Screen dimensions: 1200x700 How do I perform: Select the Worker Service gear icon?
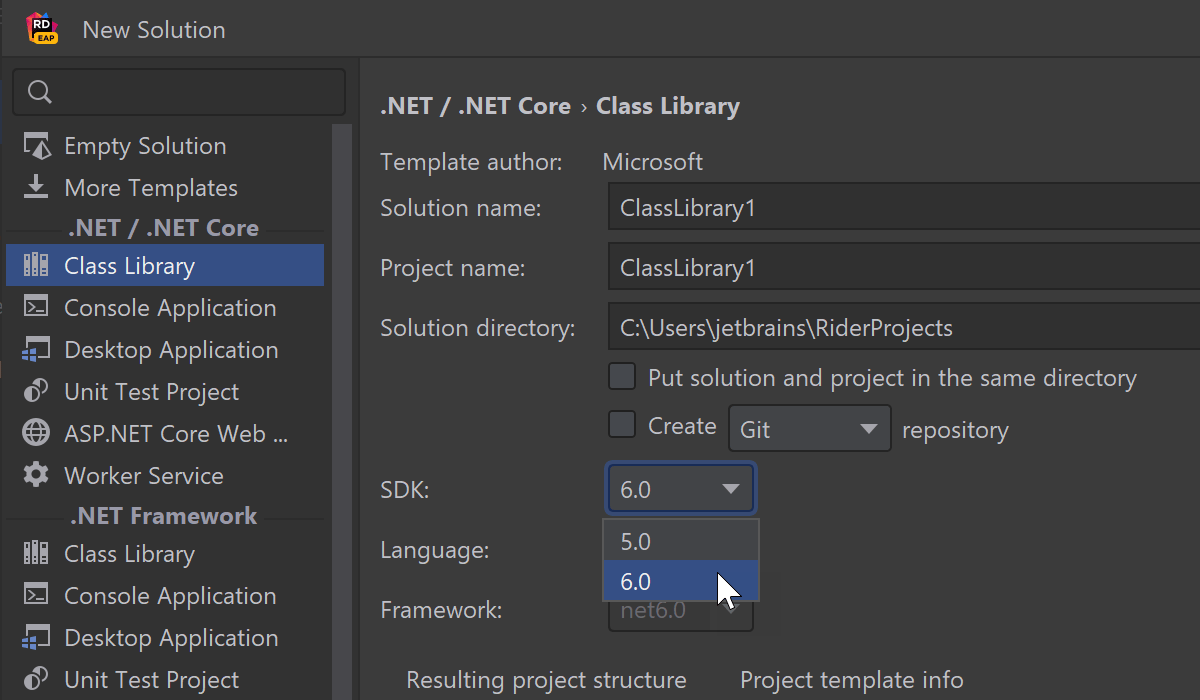pyautogui.click(x=36, y=476)
